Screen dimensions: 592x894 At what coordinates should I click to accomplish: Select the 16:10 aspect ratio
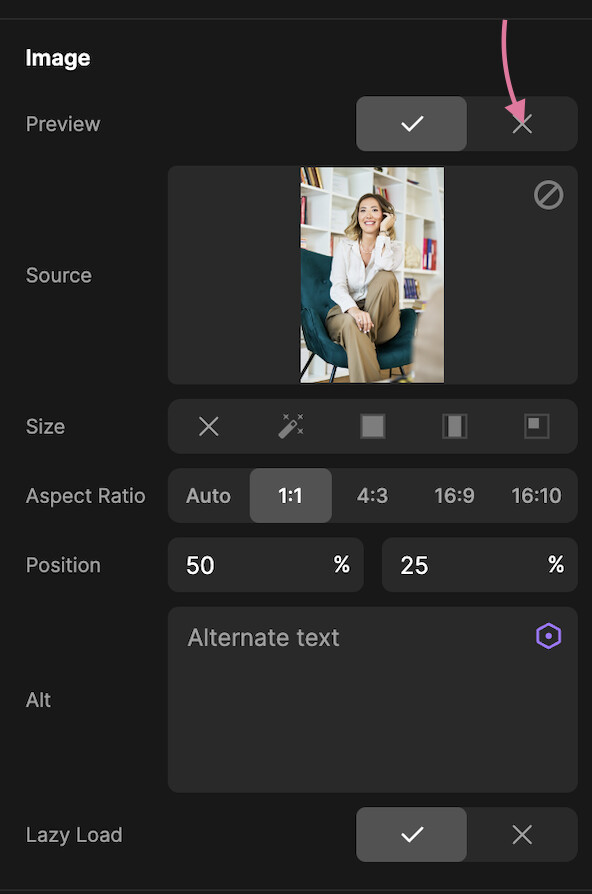(x=537, y=495)
